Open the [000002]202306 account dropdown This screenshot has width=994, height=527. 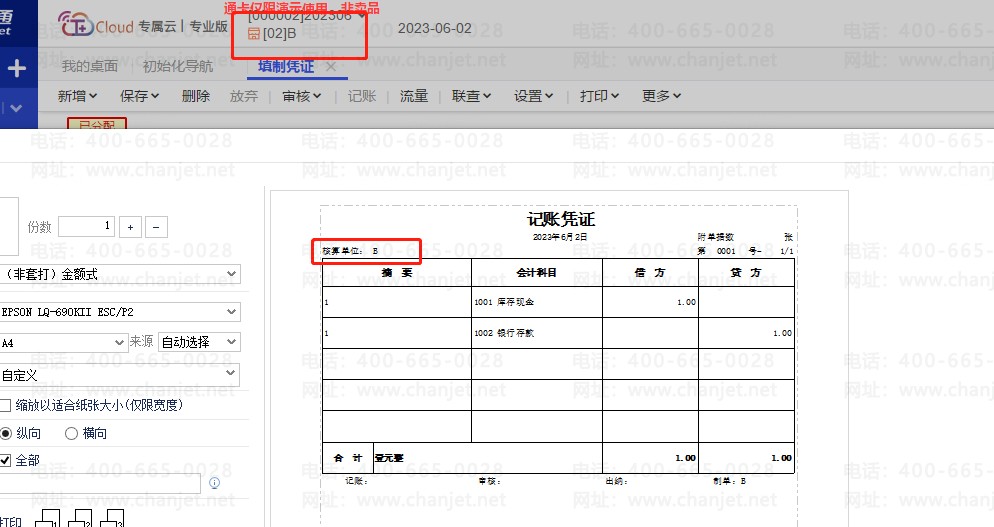[x=306, y=16]
